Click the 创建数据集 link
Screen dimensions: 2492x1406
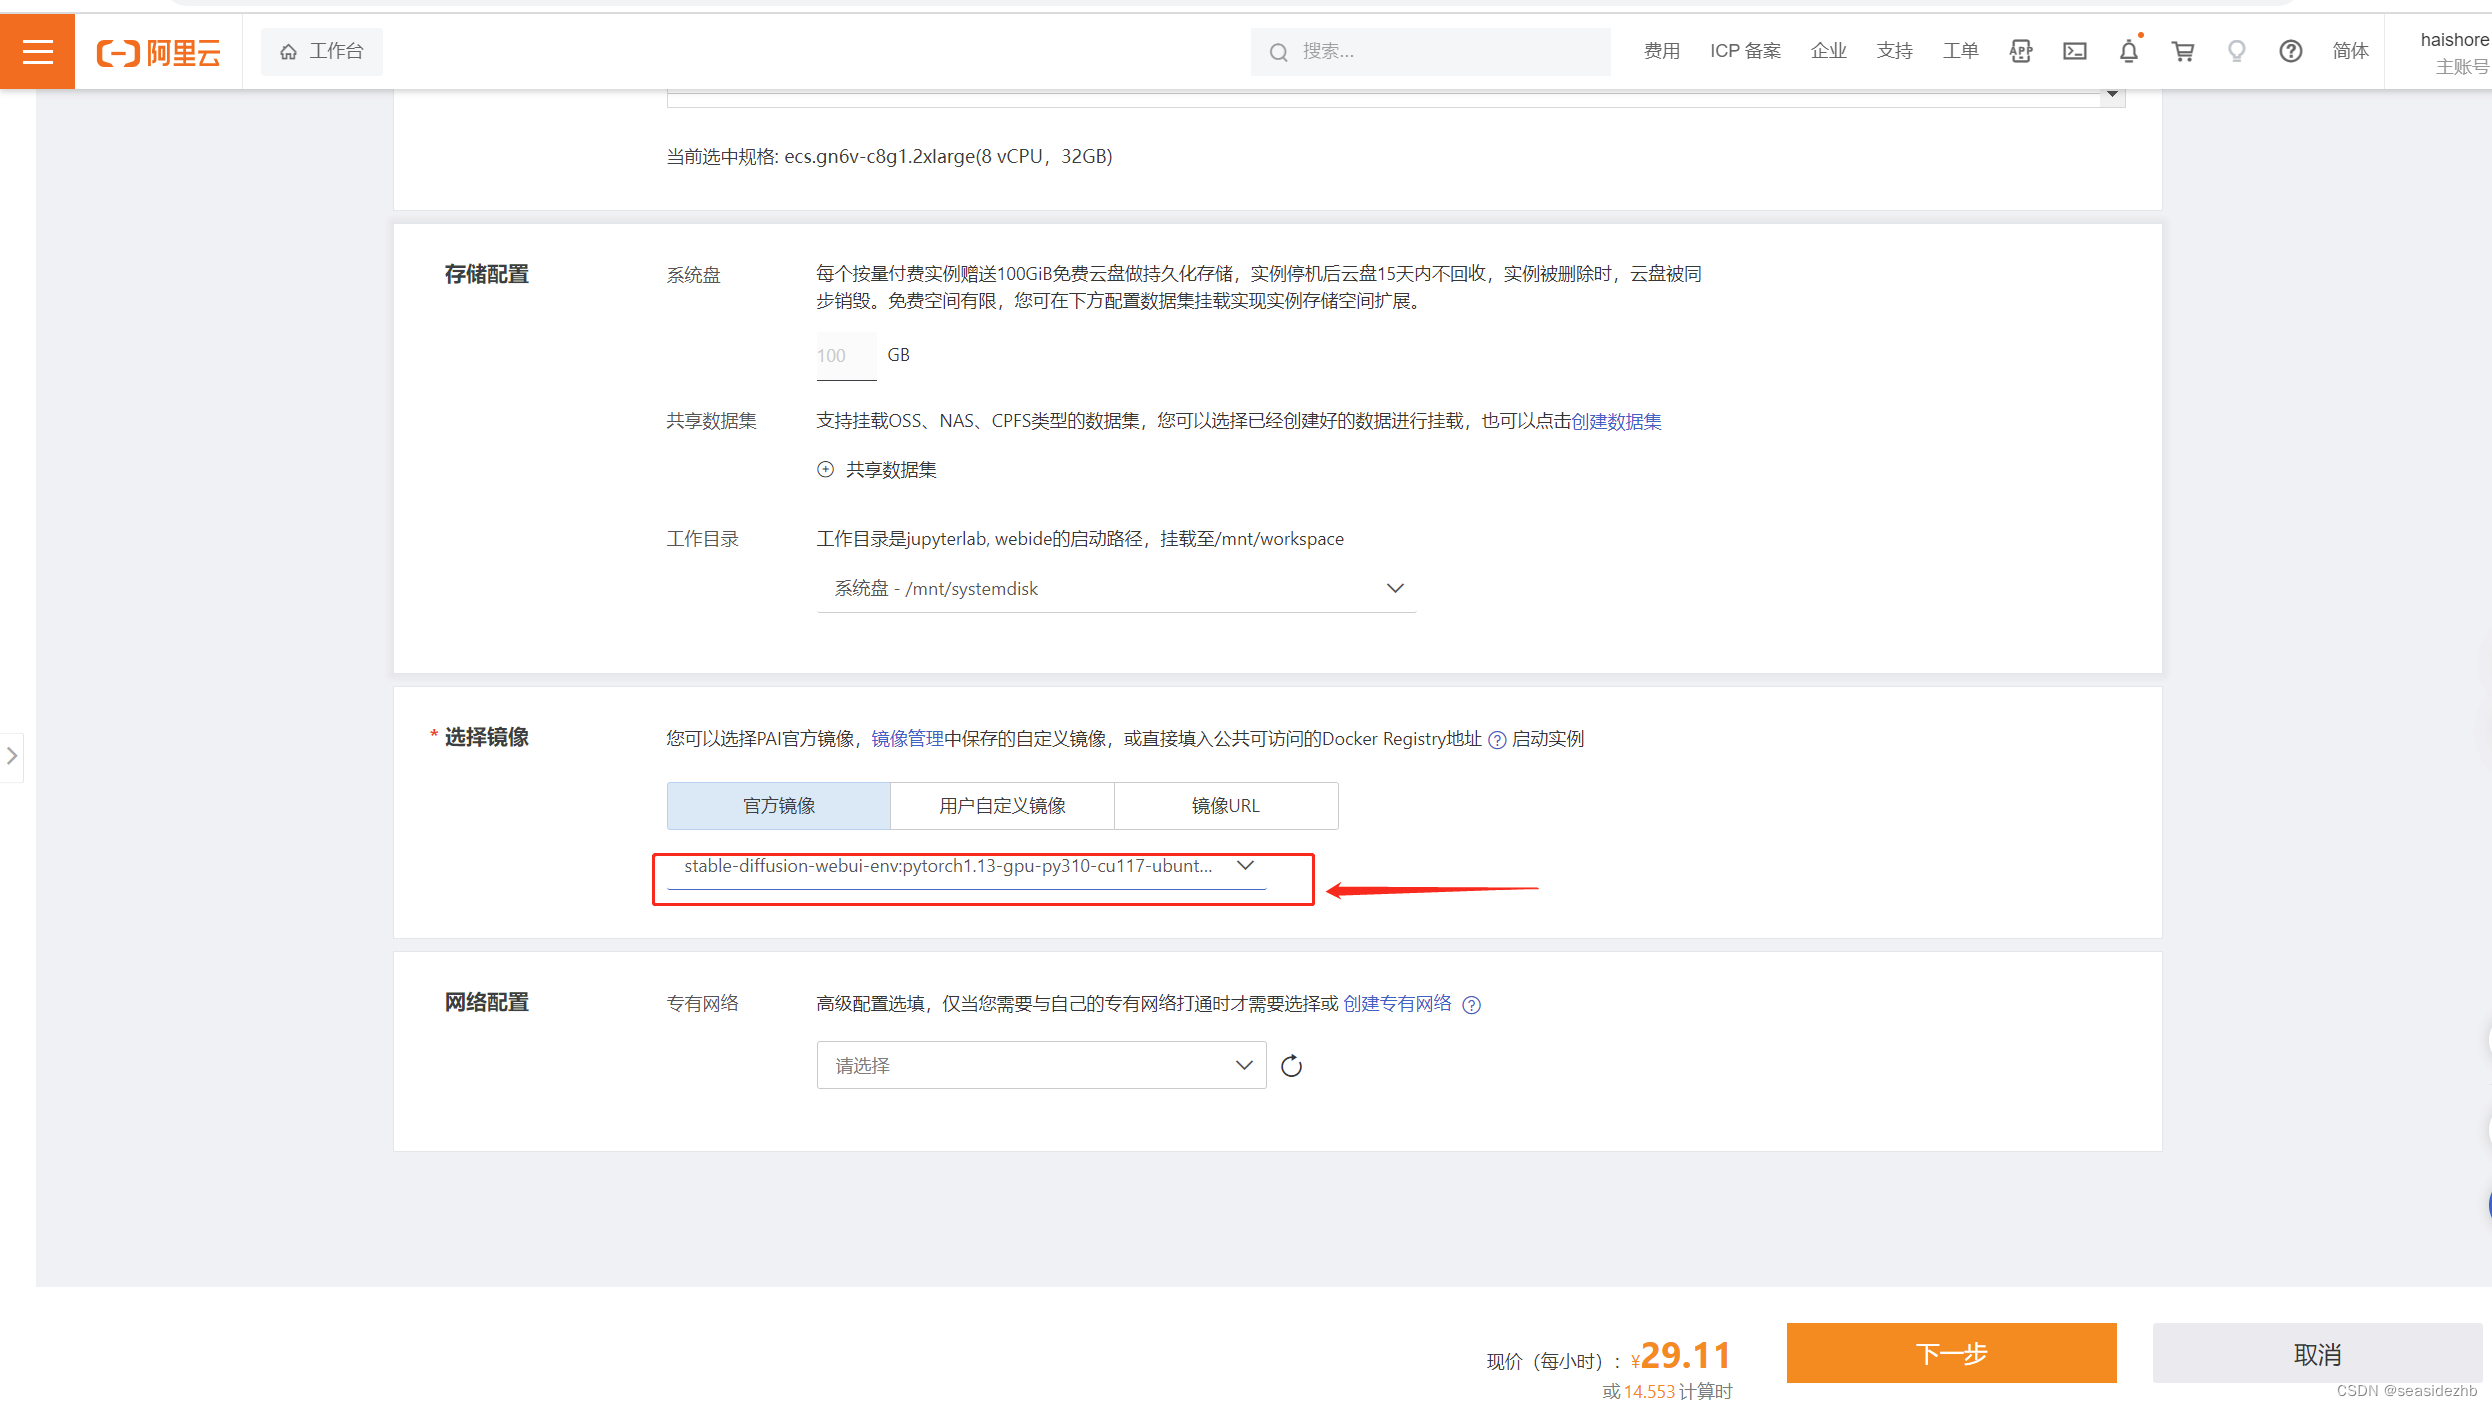pos(1617,420)
